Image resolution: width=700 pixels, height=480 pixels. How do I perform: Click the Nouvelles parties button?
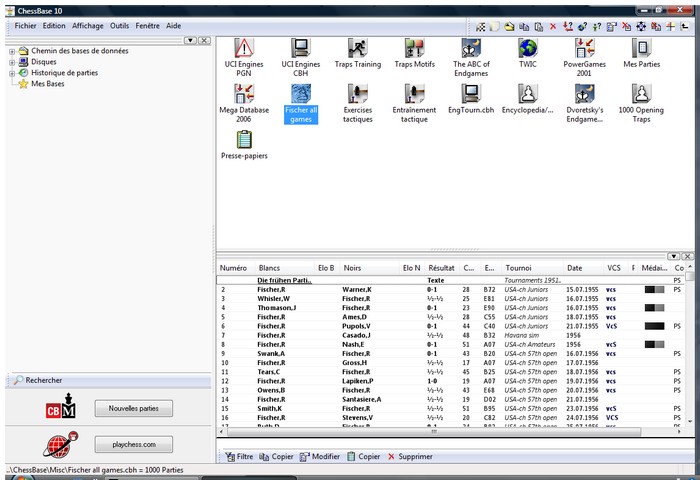pos(133,408)
